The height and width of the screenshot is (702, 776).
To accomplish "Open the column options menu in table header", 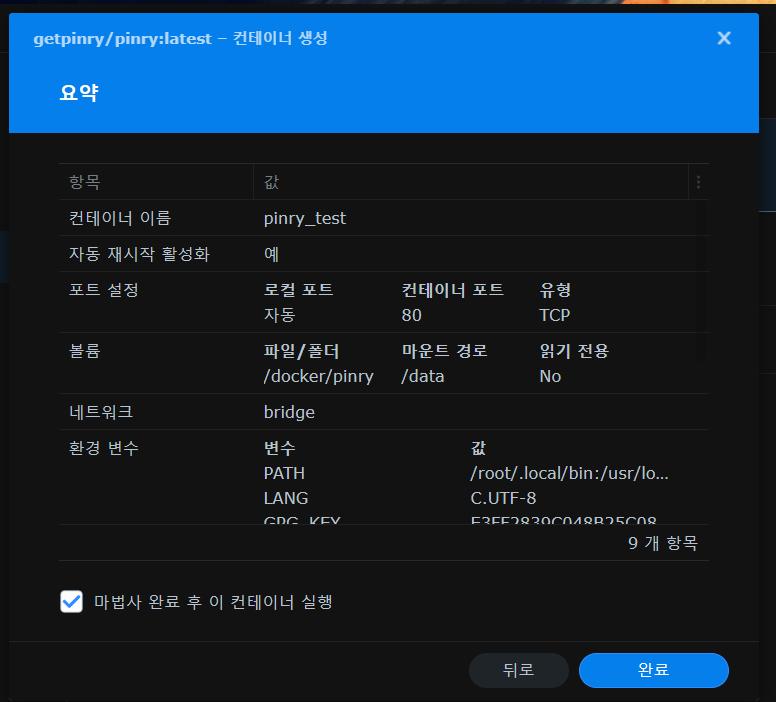I will (698, 182).
